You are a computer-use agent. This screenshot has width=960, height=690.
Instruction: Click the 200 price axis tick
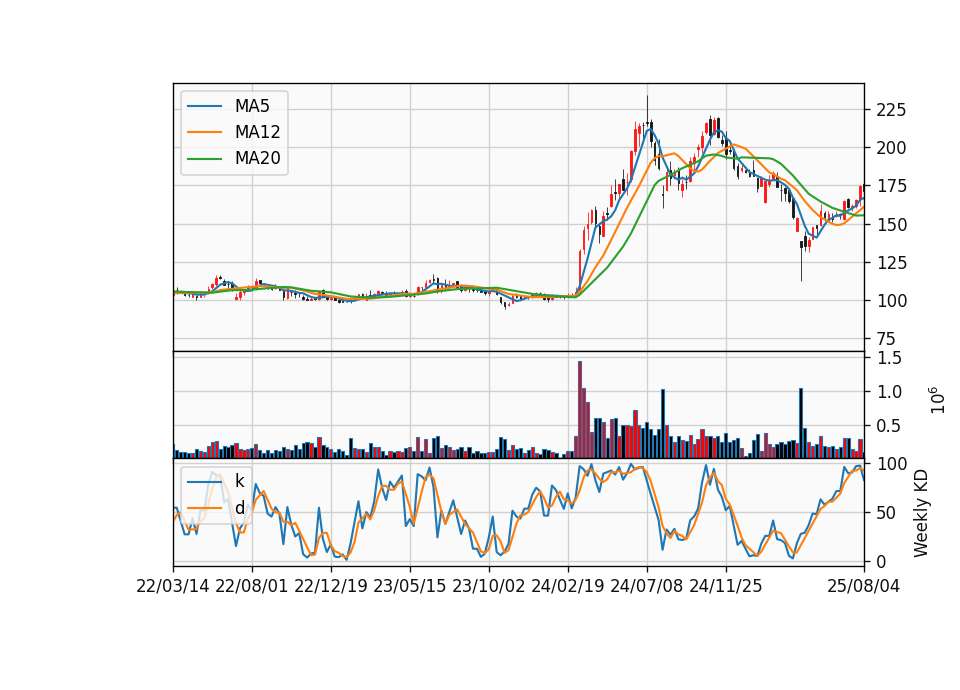click(x=891, y=148)
